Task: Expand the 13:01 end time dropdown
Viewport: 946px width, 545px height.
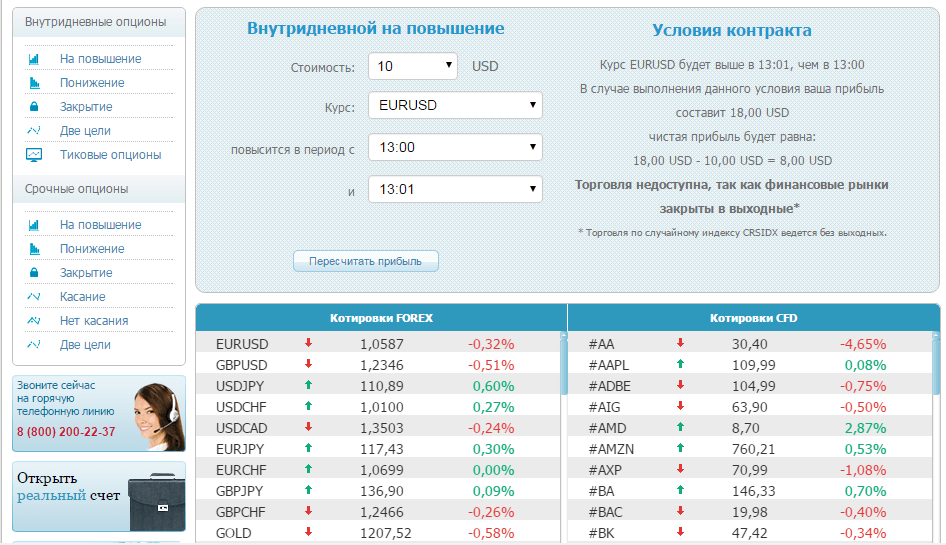Action: coord(456,189)
